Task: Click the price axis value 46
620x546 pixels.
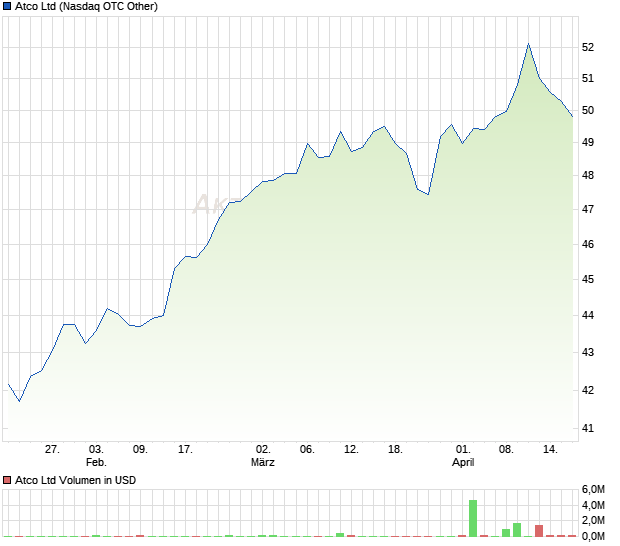Action: point(588,244)
